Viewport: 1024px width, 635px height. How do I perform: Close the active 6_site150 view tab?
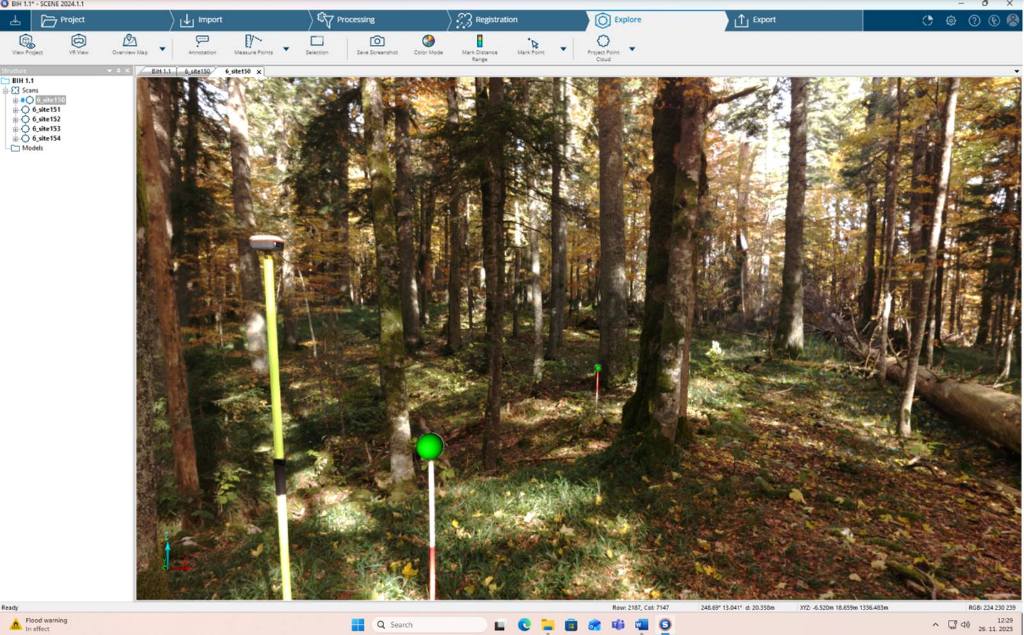(x=259, y=72)
